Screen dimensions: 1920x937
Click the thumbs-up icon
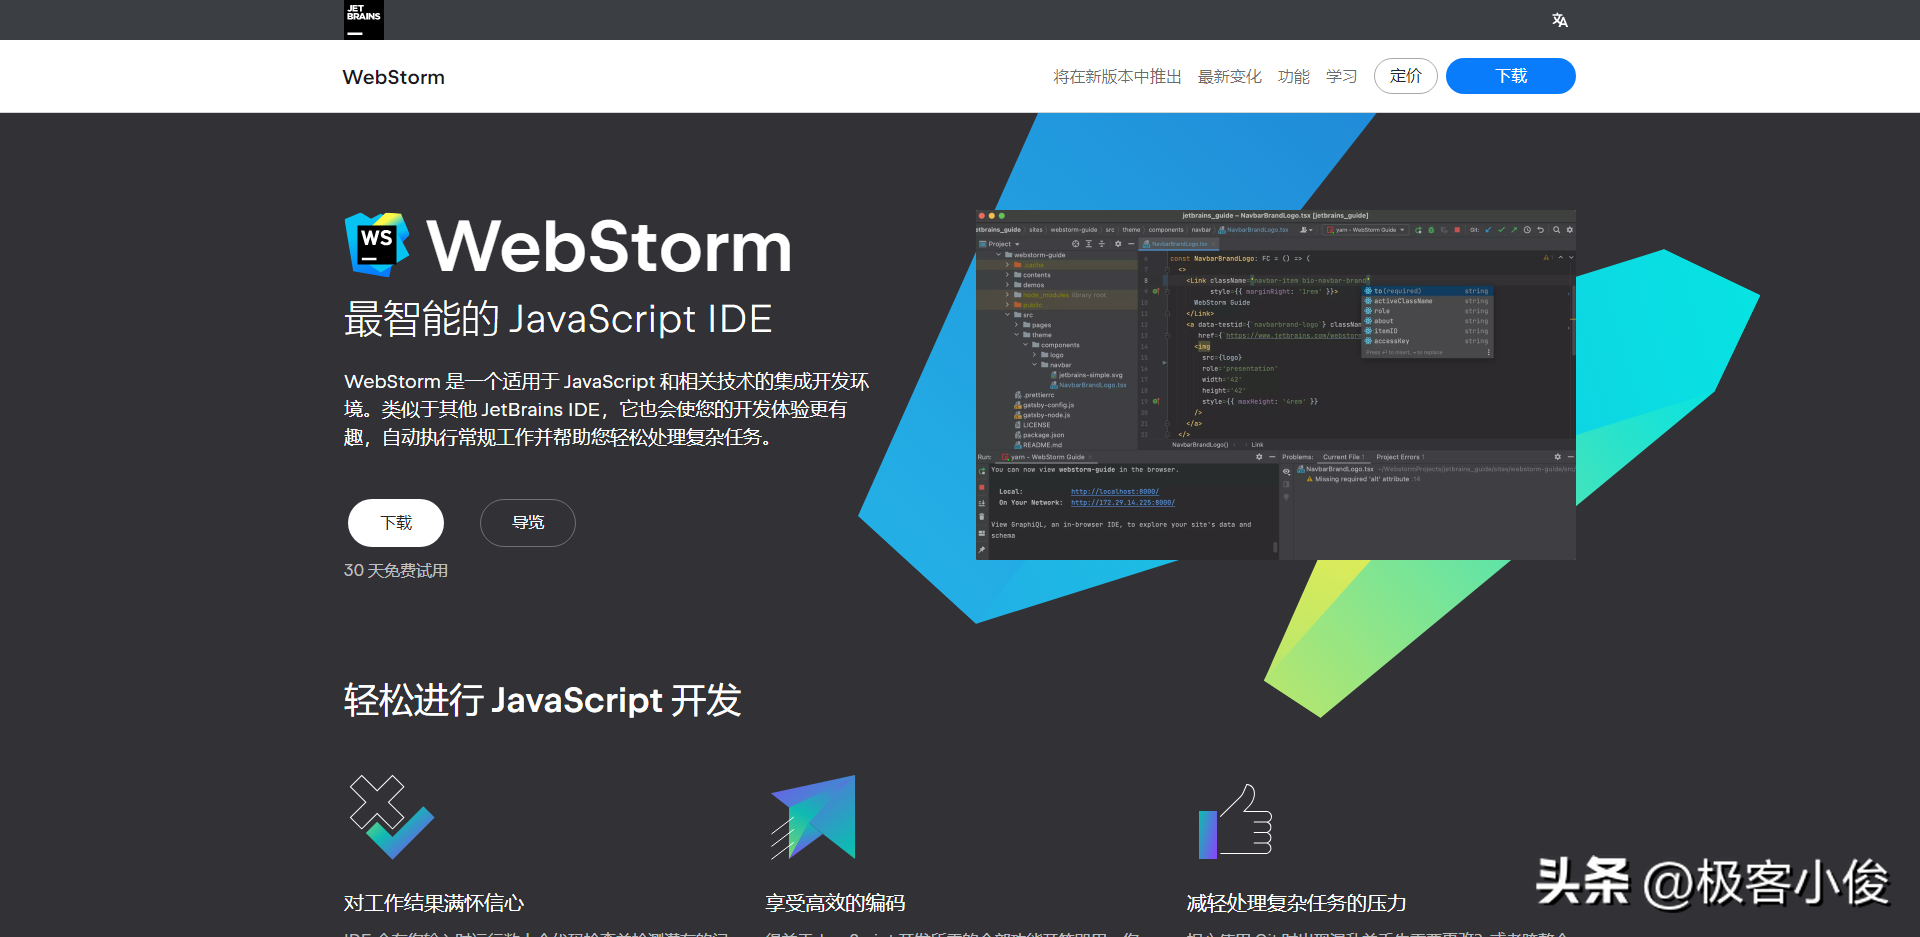point(1235,820)
